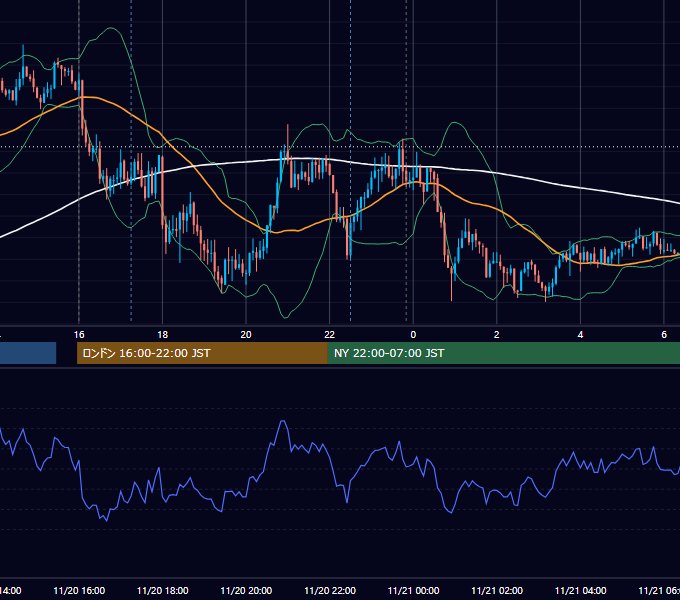Click the 11/20 20:00 date label

click(x=246, y=591)
